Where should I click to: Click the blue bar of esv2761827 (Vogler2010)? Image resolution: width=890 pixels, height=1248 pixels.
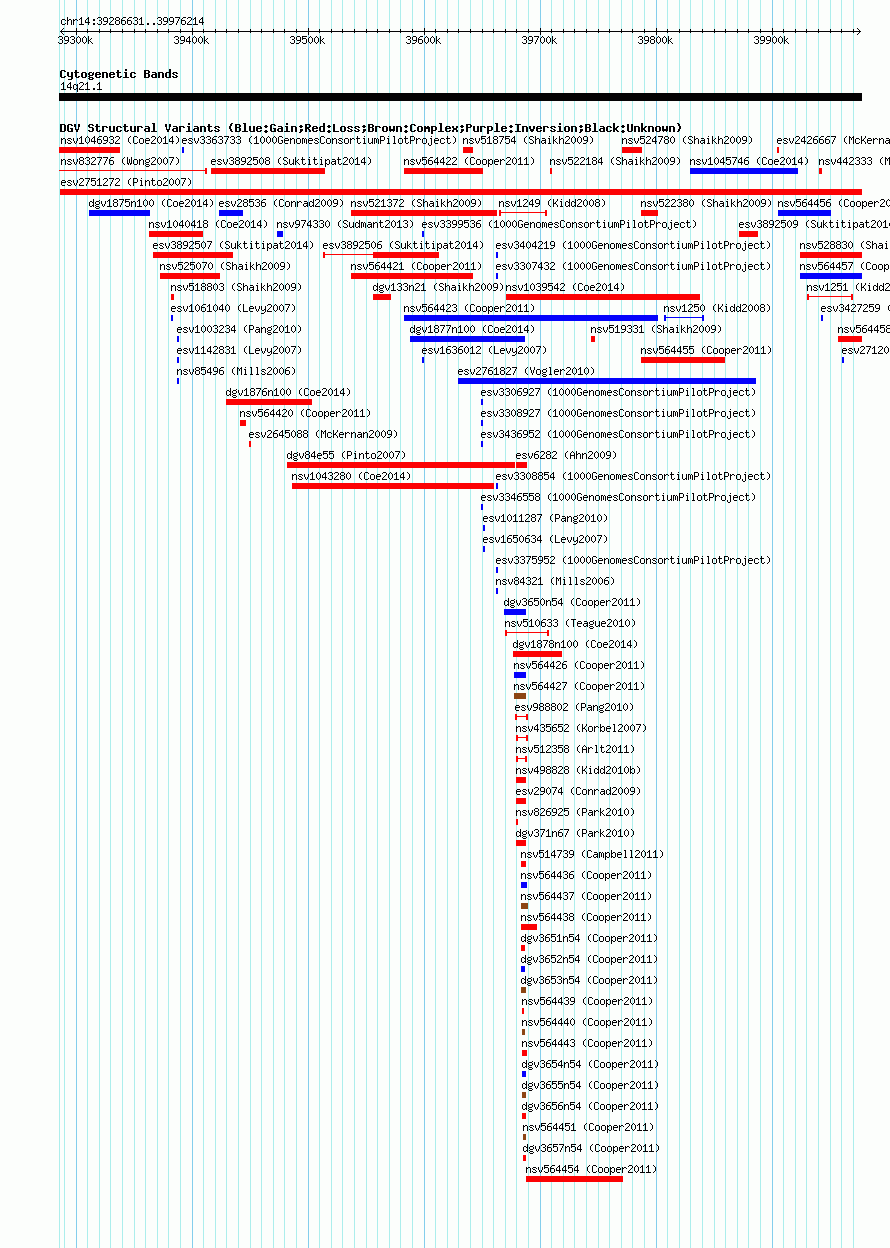[607, 381]
